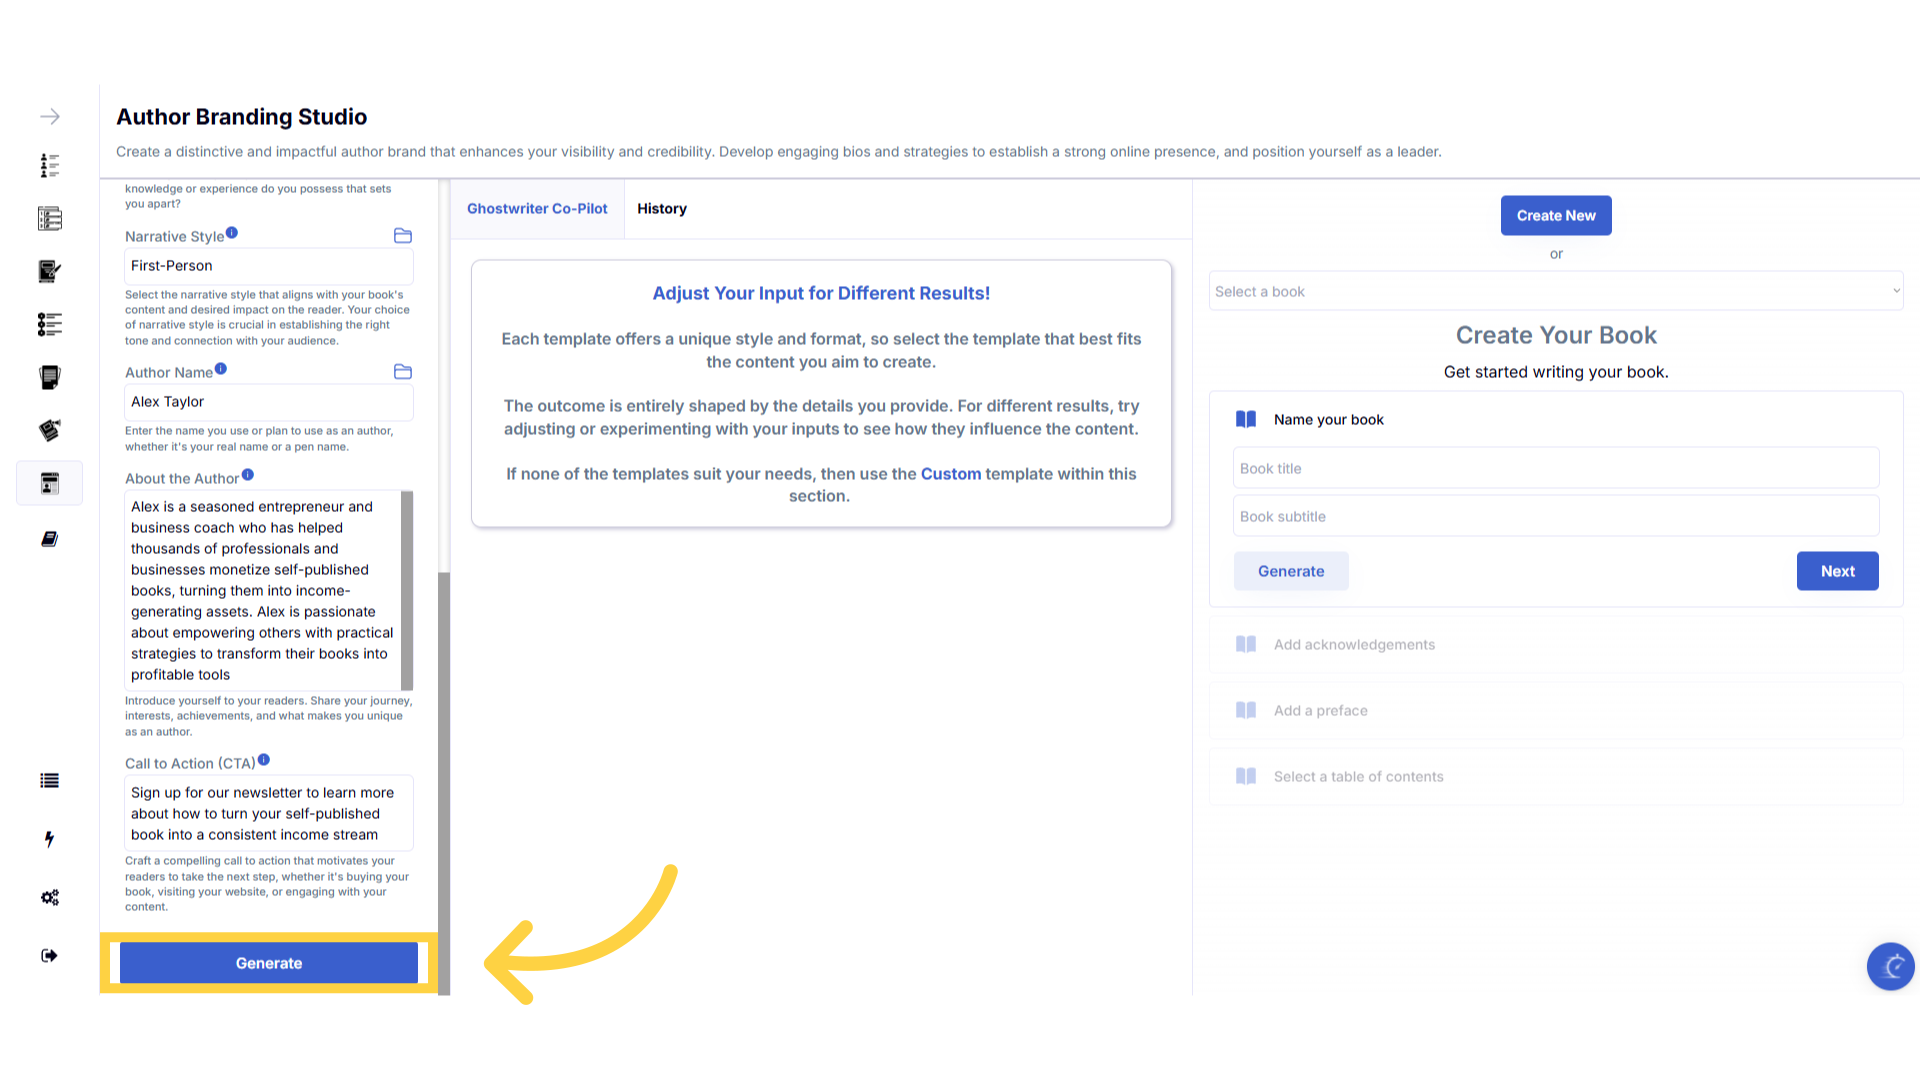
Task: Click the Create New button
Action: [x=1556, y=216]
